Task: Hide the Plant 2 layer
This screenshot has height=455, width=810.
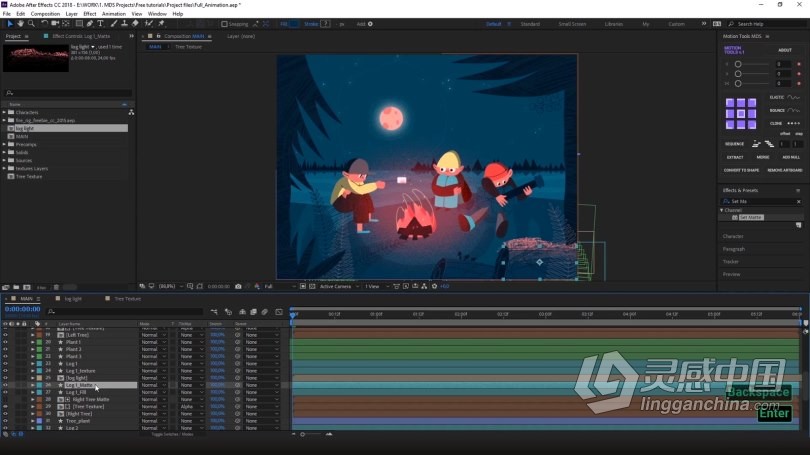Action: pyautogui.click(x=5, y=349)
